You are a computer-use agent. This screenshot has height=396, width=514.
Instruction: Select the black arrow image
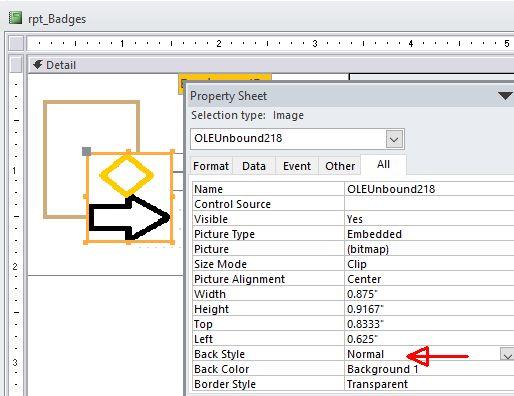pyautogui.click(x=130, y=217)
